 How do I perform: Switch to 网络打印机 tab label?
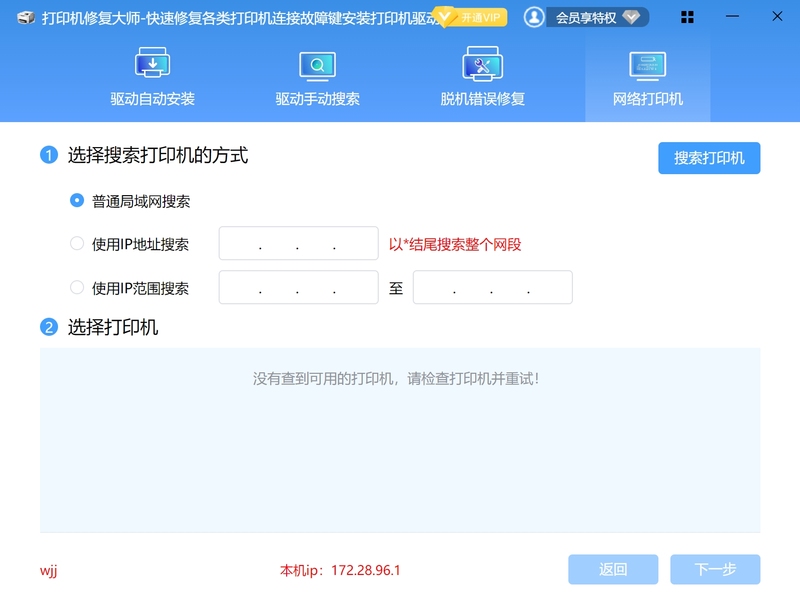pos(647,99)
